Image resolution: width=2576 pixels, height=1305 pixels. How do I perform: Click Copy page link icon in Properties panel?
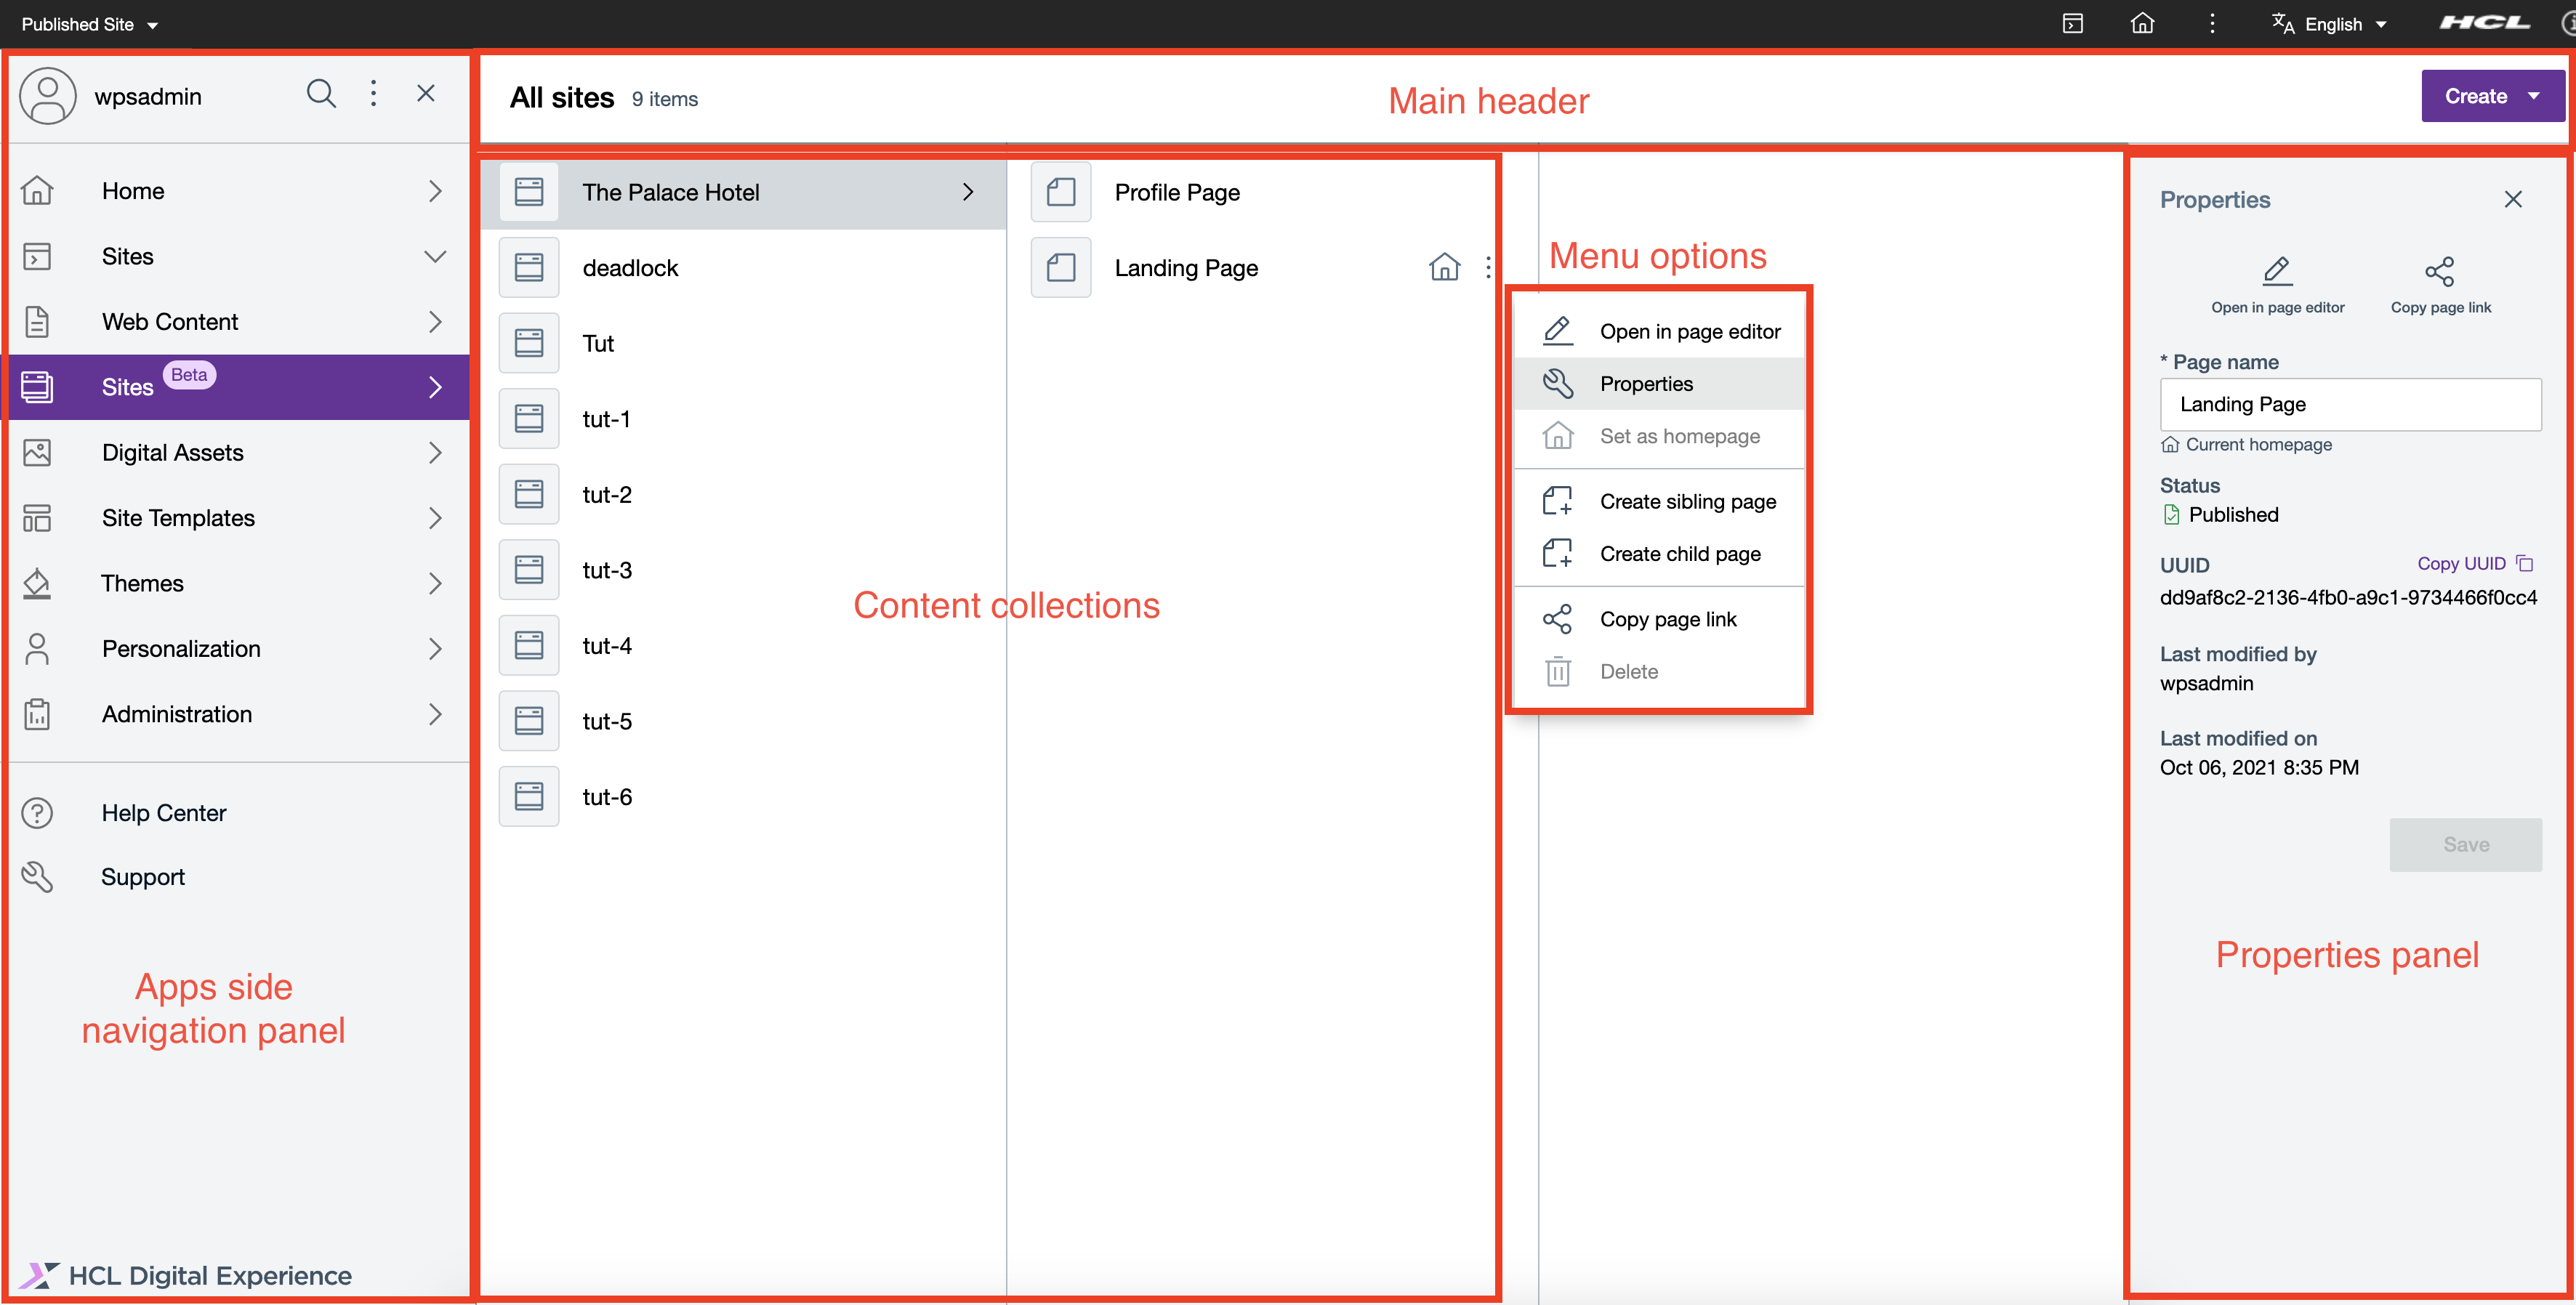point(2440,271)
